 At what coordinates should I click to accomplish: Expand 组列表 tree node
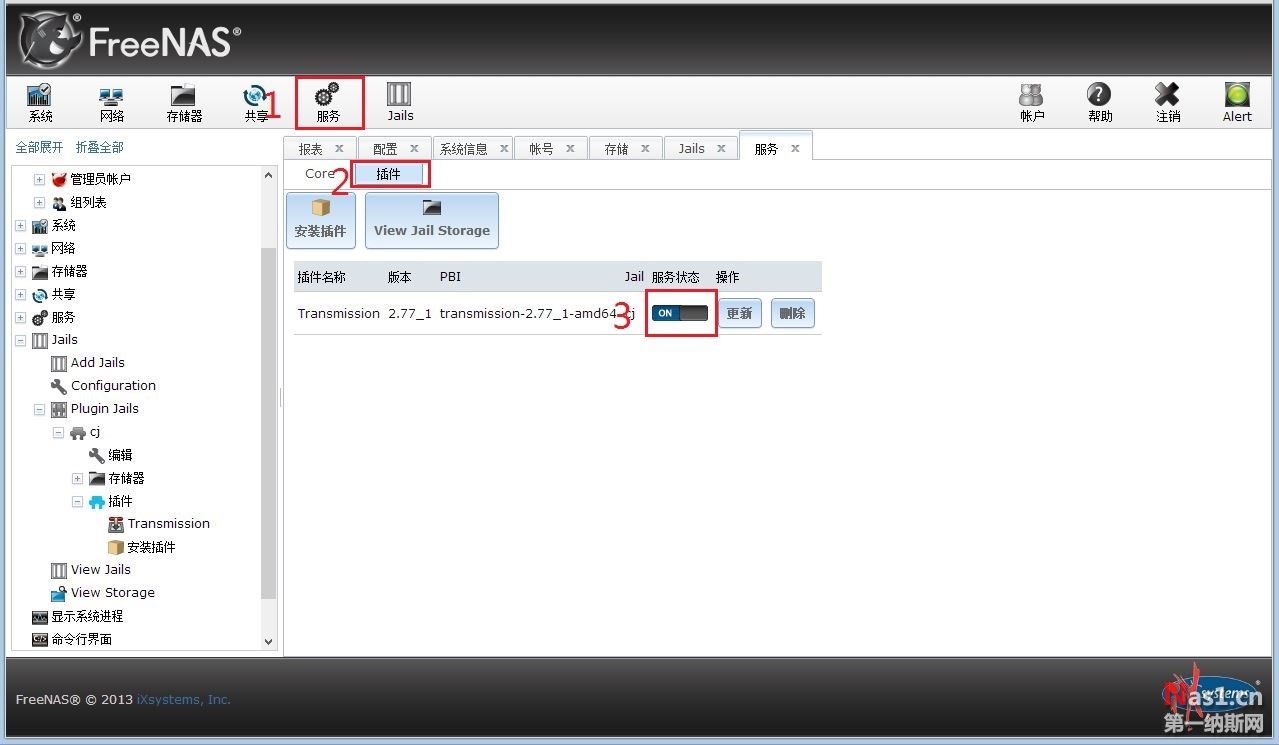(x=39, y=202)
